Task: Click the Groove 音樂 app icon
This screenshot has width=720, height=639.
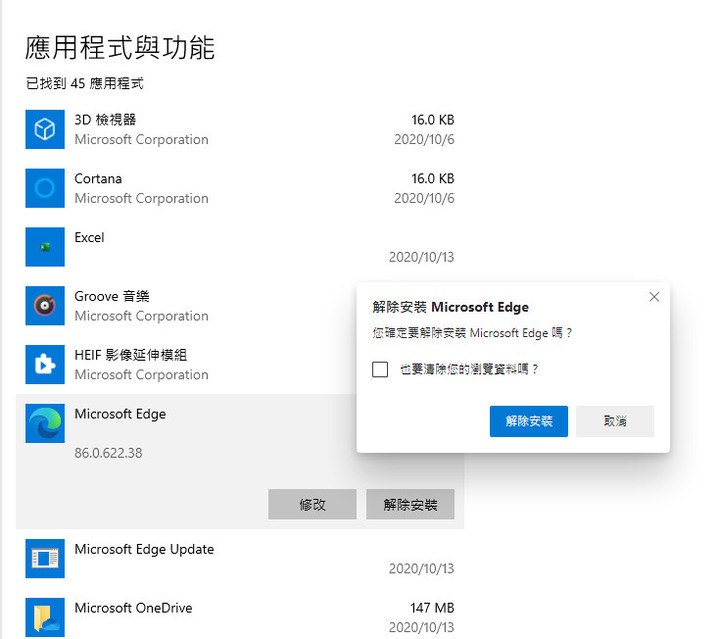Action: click(x=45, y=306)
